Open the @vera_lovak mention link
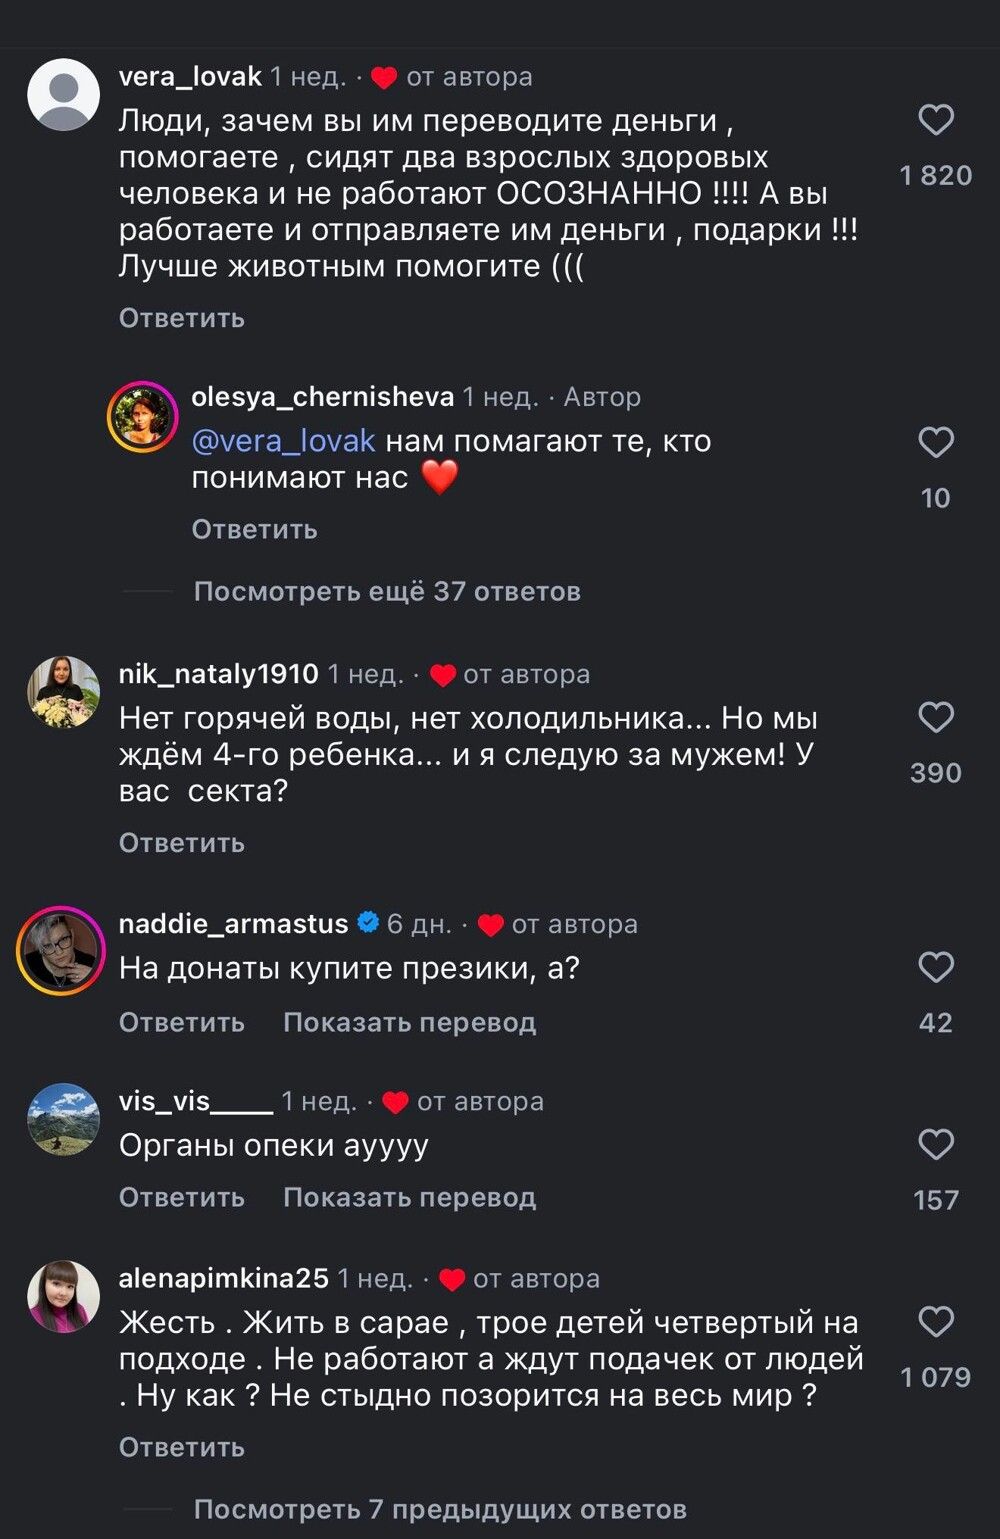Image resolution: width=1000 pixels, height=1539 pixels. 283,441
